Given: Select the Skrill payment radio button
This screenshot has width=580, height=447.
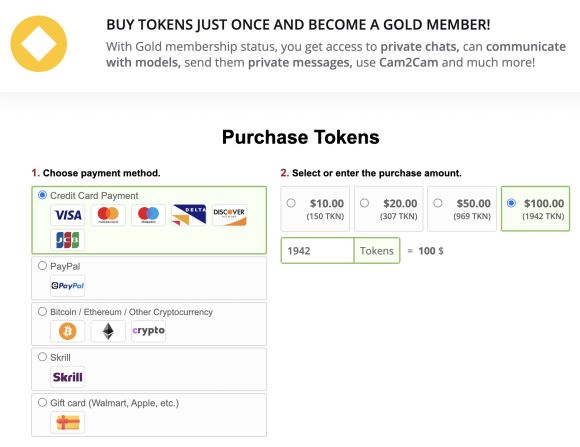Looking at the screenshot, I should [x=43, y=357].
